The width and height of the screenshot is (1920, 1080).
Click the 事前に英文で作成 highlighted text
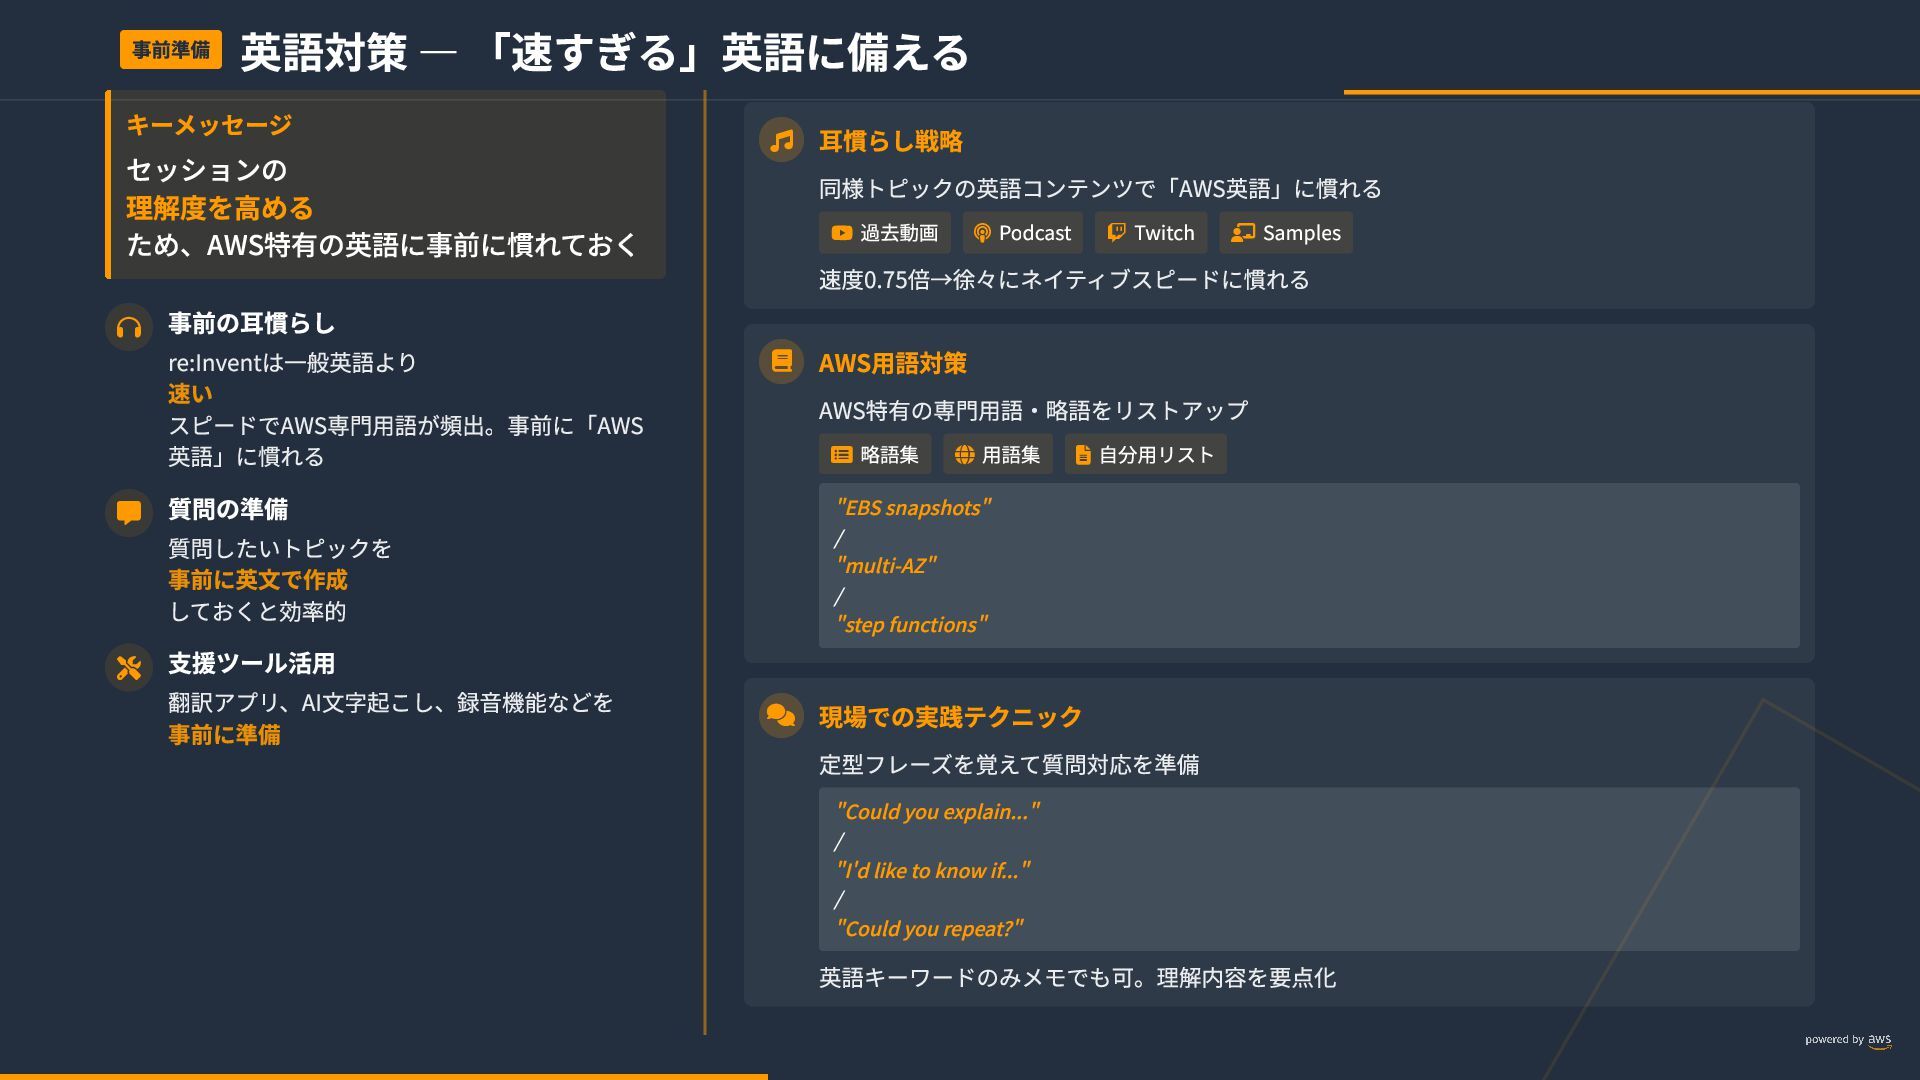258,580
